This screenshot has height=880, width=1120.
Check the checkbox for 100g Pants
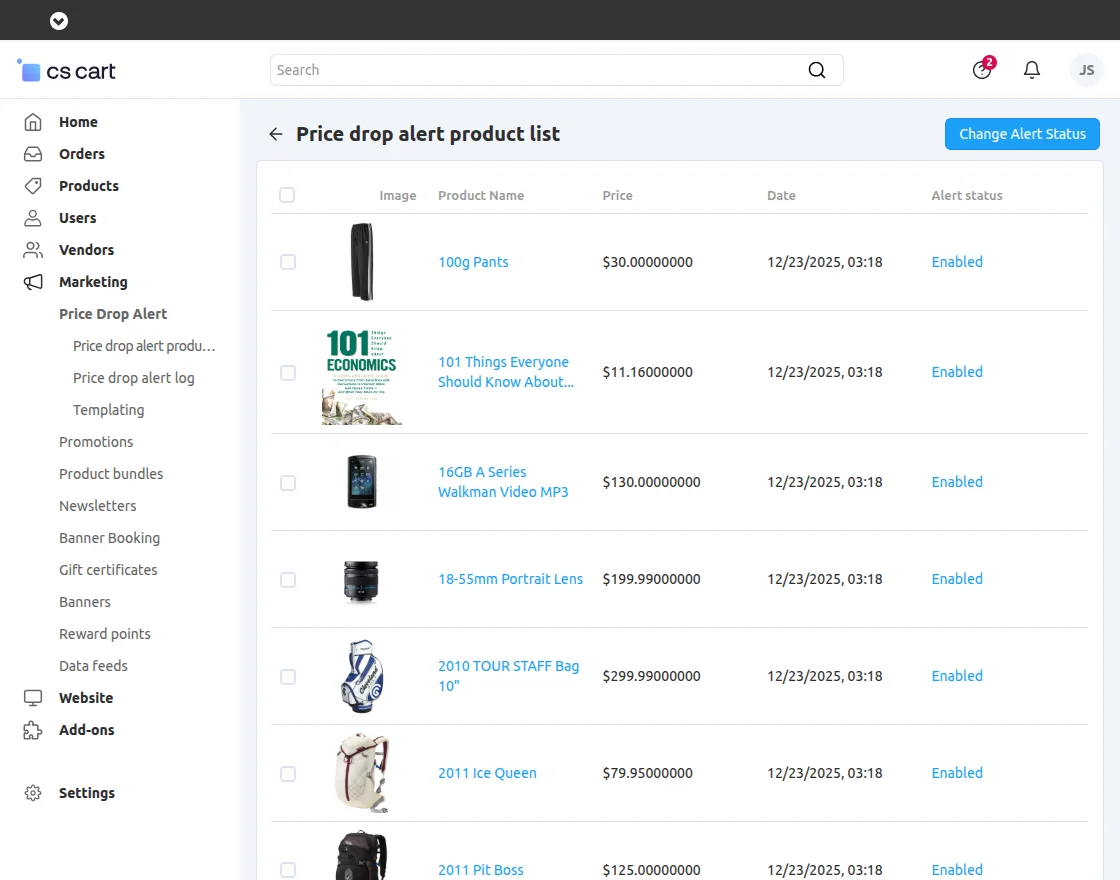click(x=288, y=262)
